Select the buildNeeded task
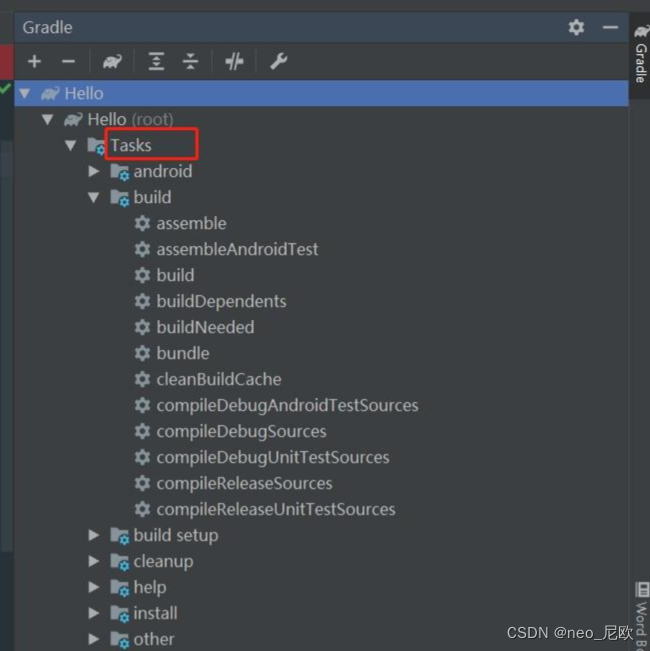The width and height of the screenshot is (650, 651). [x=205, y=327]
